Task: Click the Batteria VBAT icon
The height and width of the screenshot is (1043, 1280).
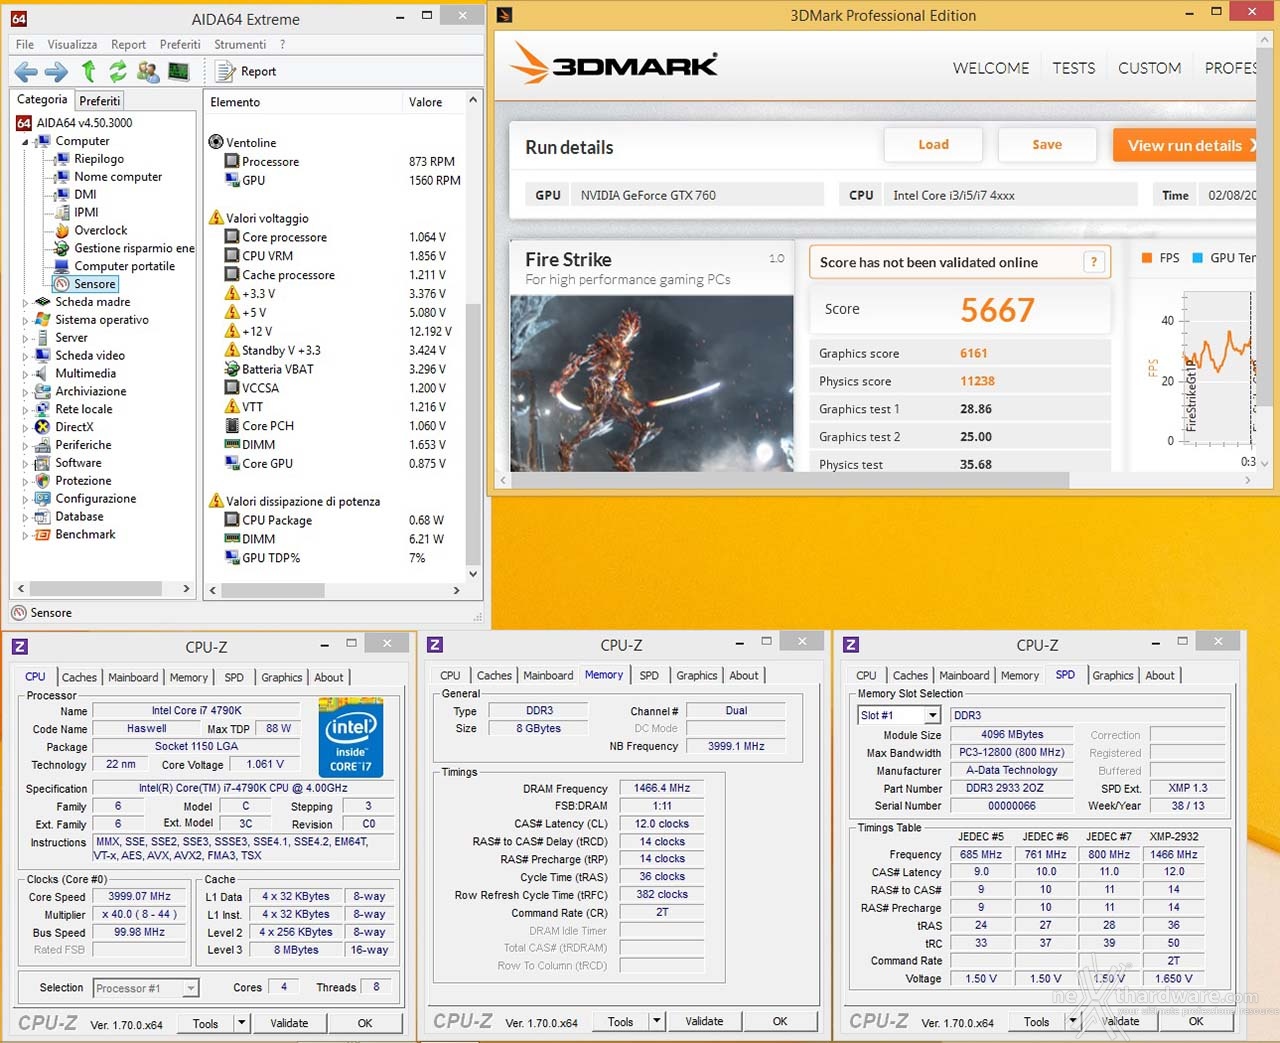Action: [x=232, y=369]
